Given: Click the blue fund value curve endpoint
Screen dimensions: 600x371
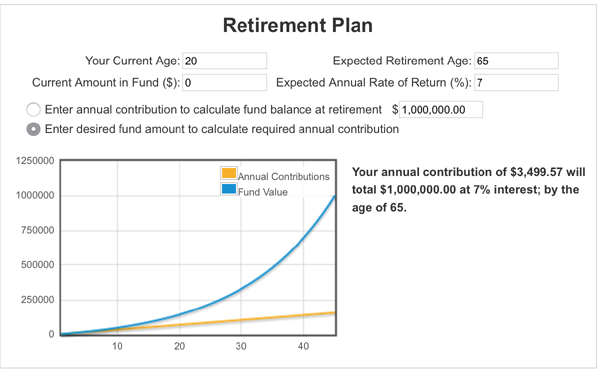Looking at the screenshot, I should pyautogui.click(x=334, y=197).
